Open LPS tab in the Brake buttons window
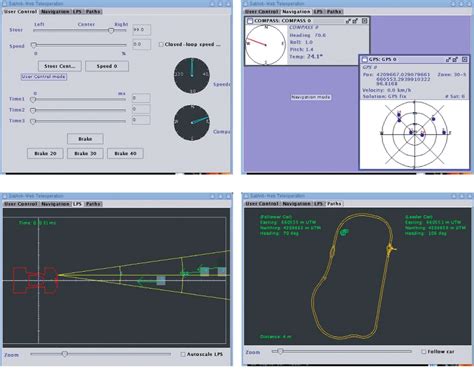474x387 pixels. coord(77,12)
